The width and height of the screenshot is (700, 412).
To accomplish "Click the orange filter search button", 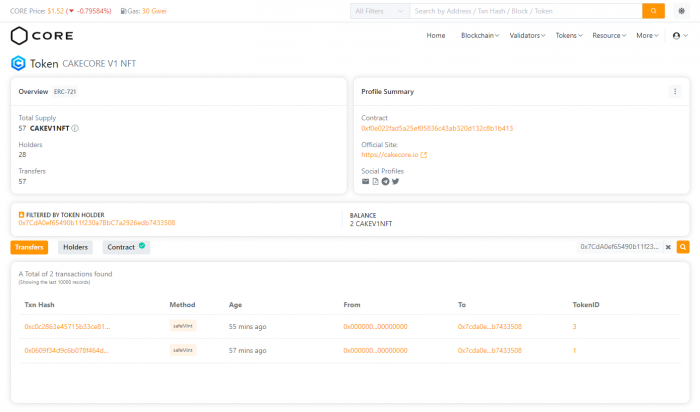I will point(683,247).
